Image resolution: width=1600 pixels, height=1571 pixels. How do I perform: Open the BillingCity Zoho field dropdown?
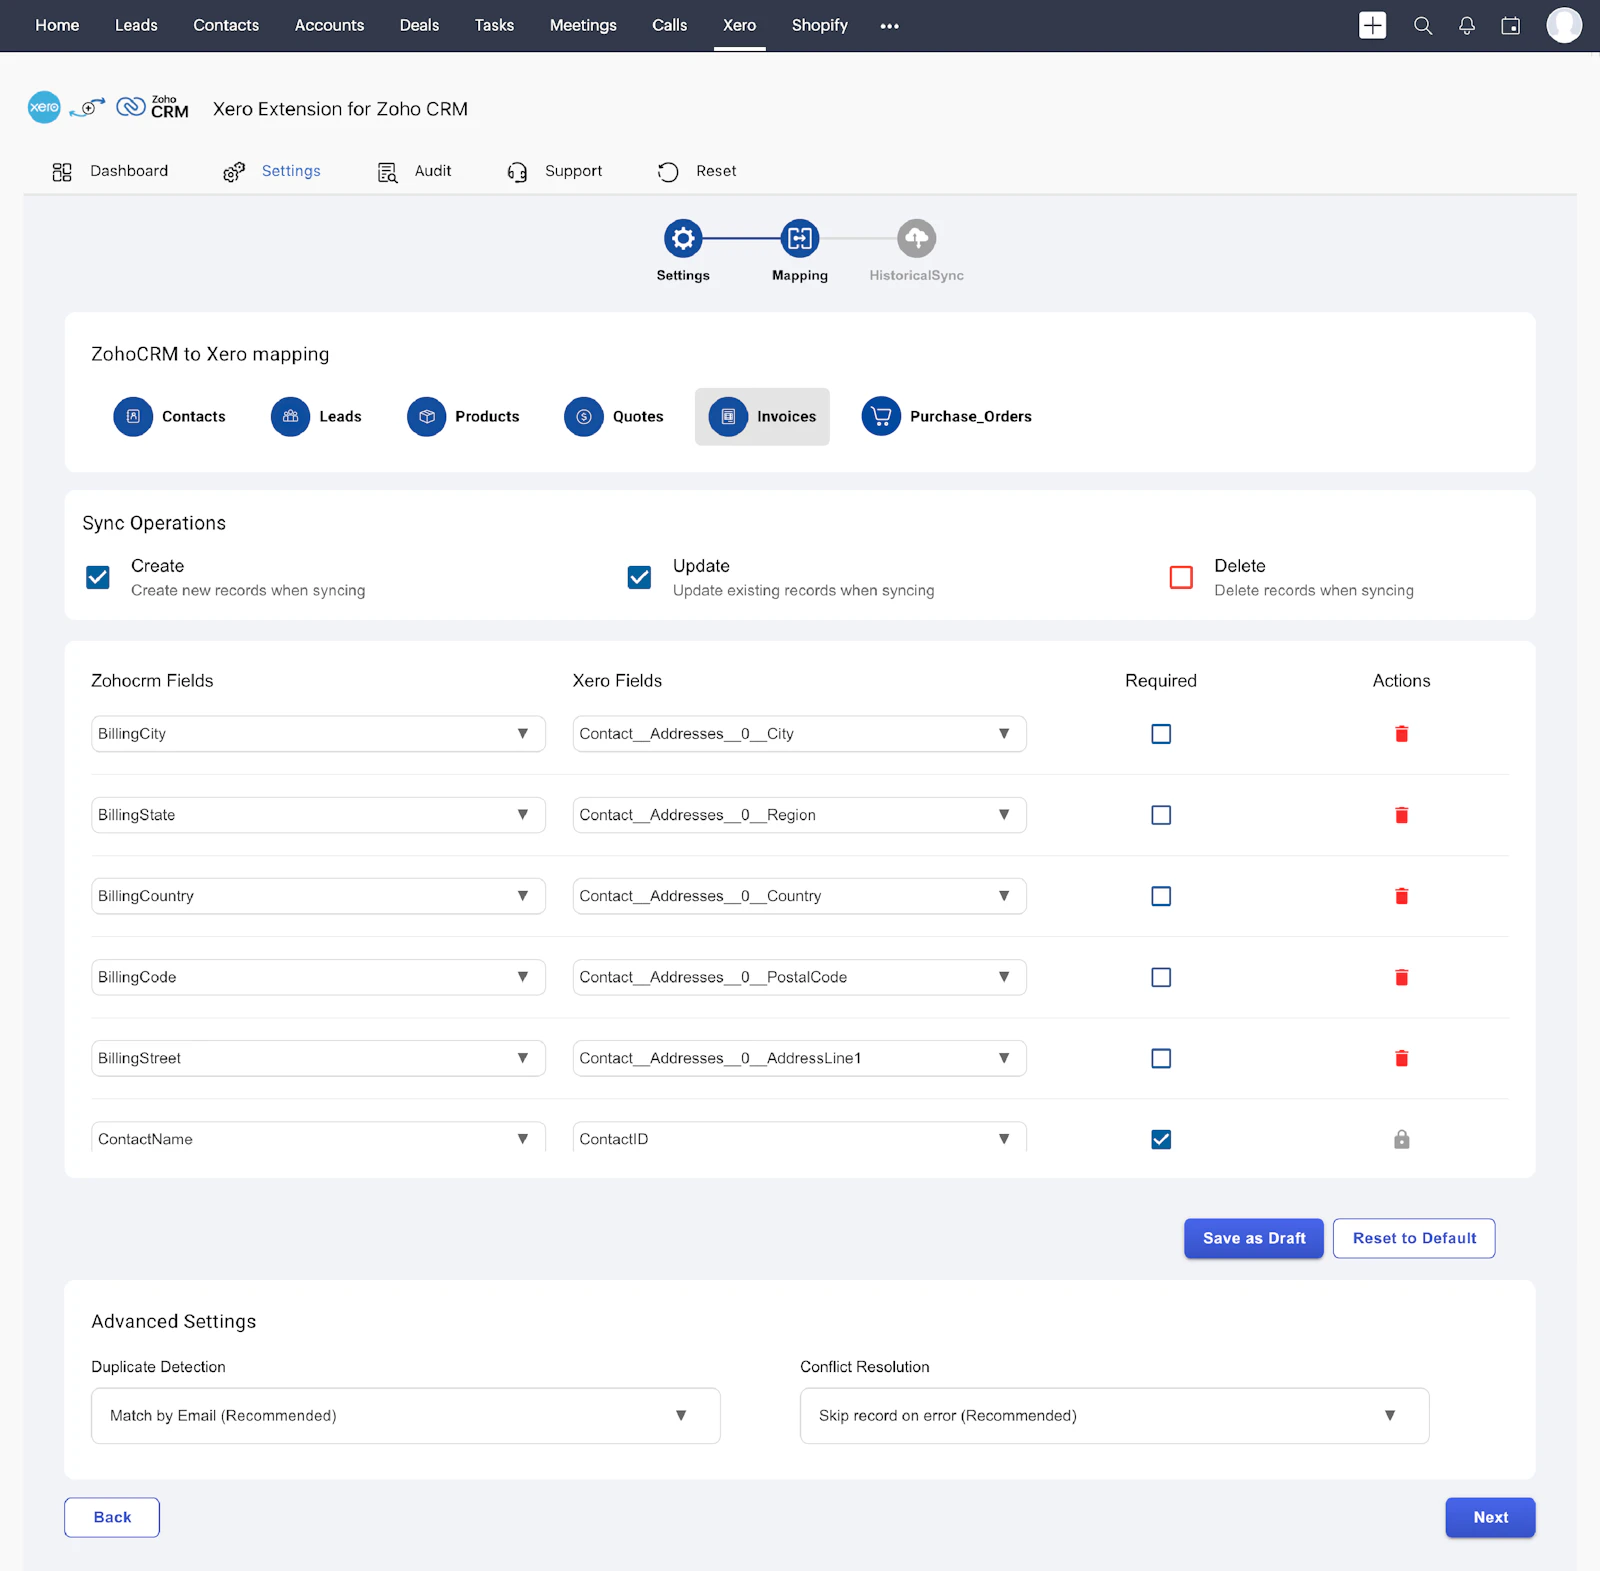click(318, 734)
